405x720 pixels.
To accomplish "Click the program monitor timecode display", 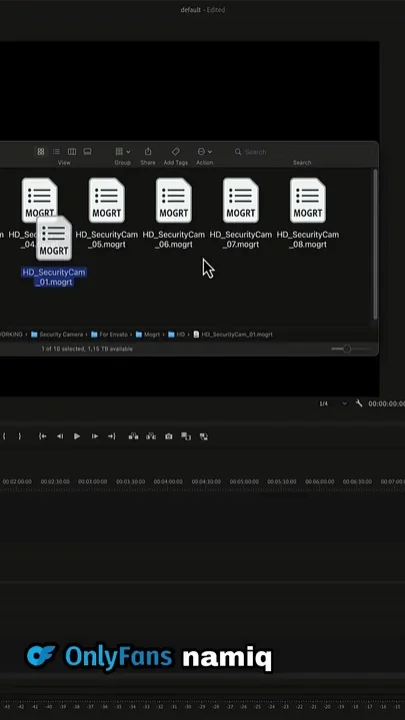I will click(387, 404).
